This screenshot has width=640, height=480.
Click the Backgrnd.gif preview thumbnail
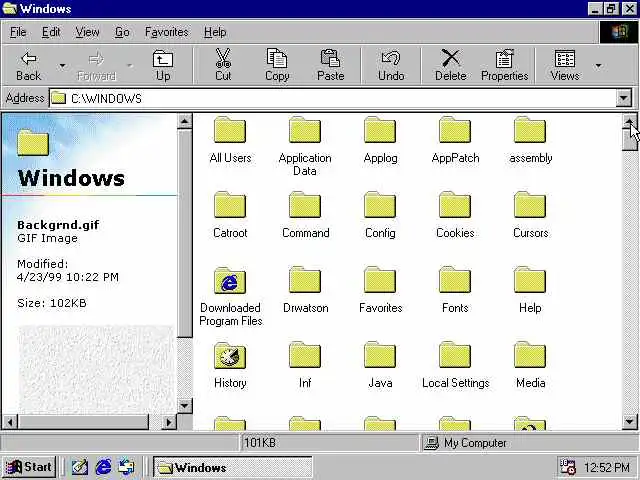96,369
